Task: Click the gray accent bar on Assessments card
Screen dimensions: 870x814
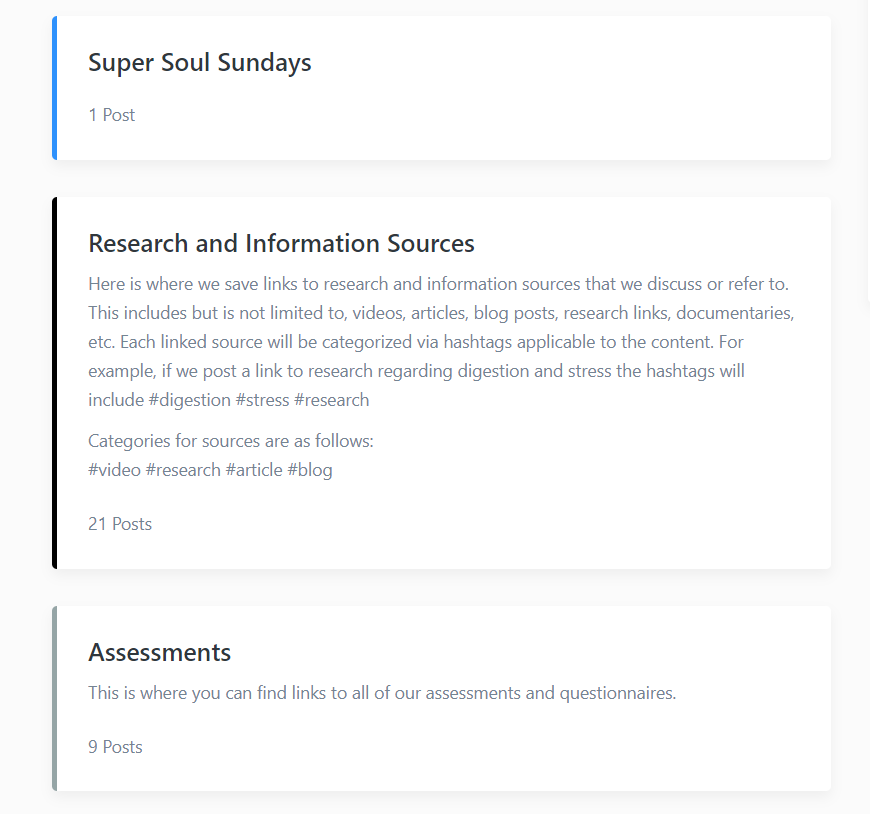Action: pos(55,698)
